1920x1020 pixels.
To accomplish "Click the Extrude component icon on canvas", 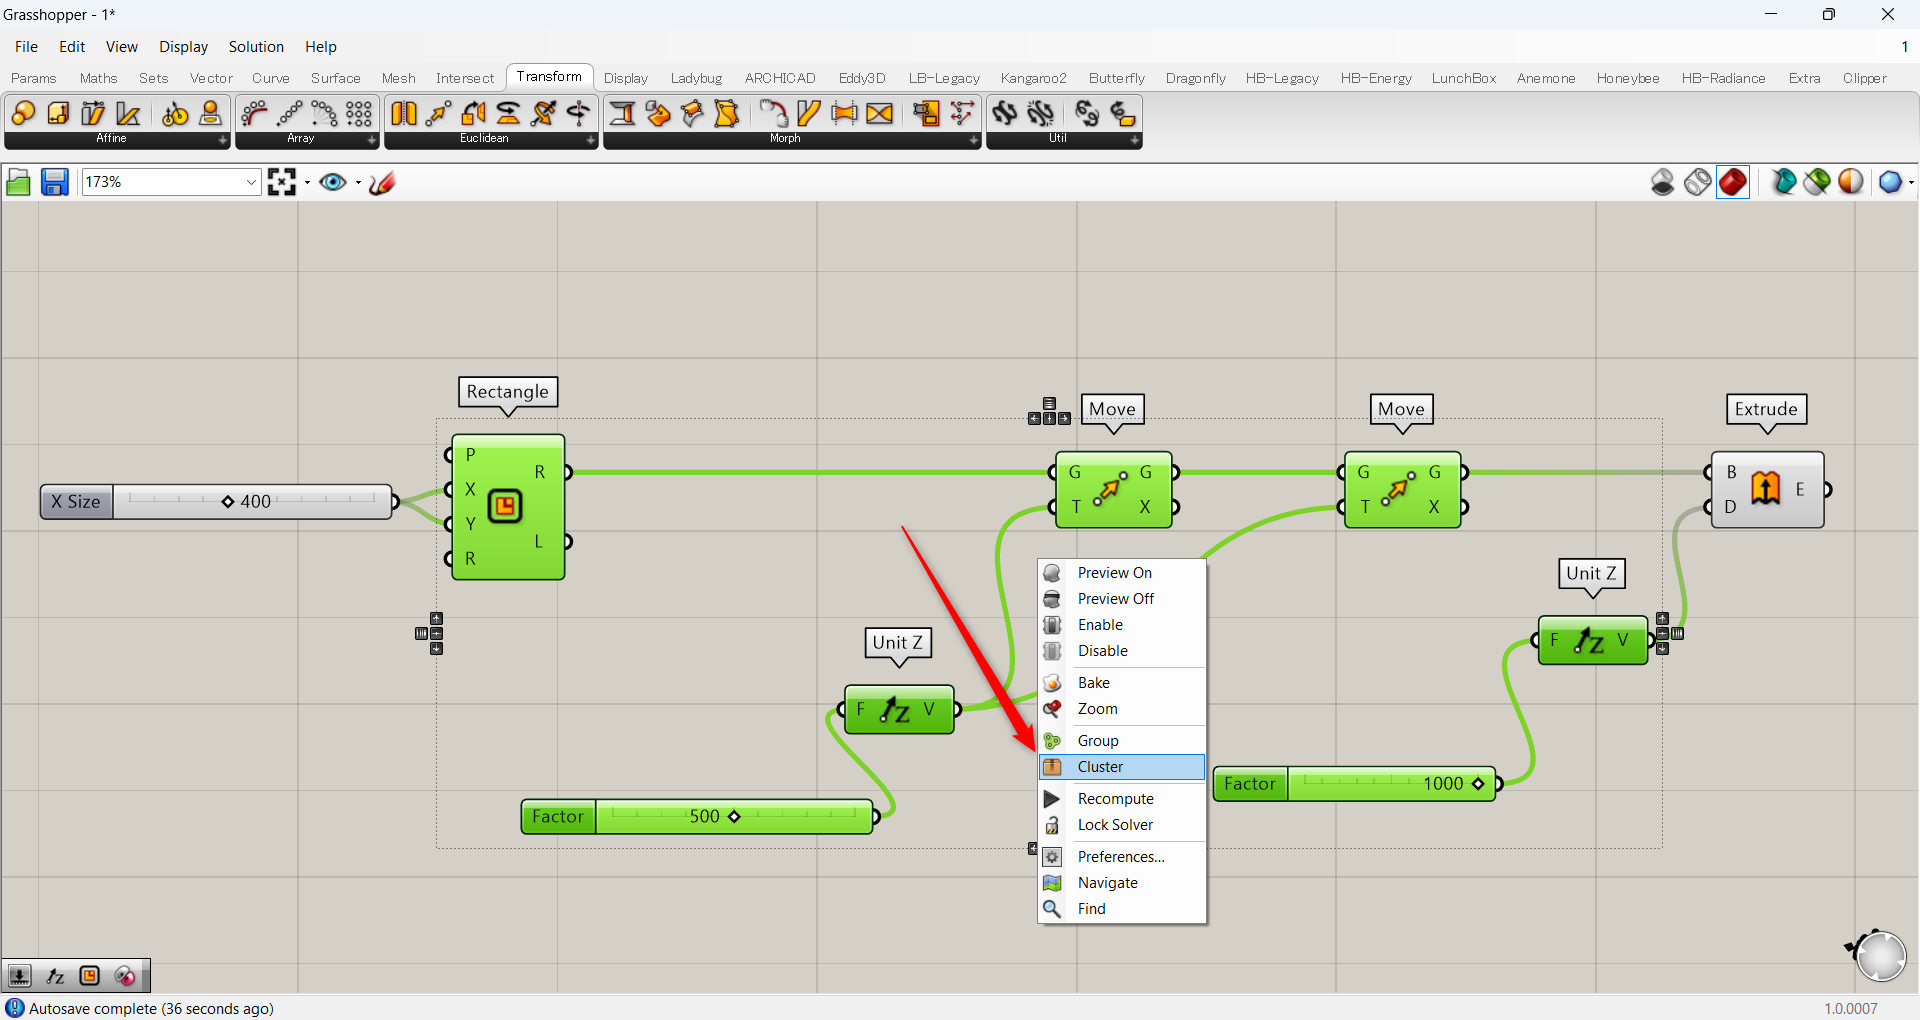I will (1765, 488).
